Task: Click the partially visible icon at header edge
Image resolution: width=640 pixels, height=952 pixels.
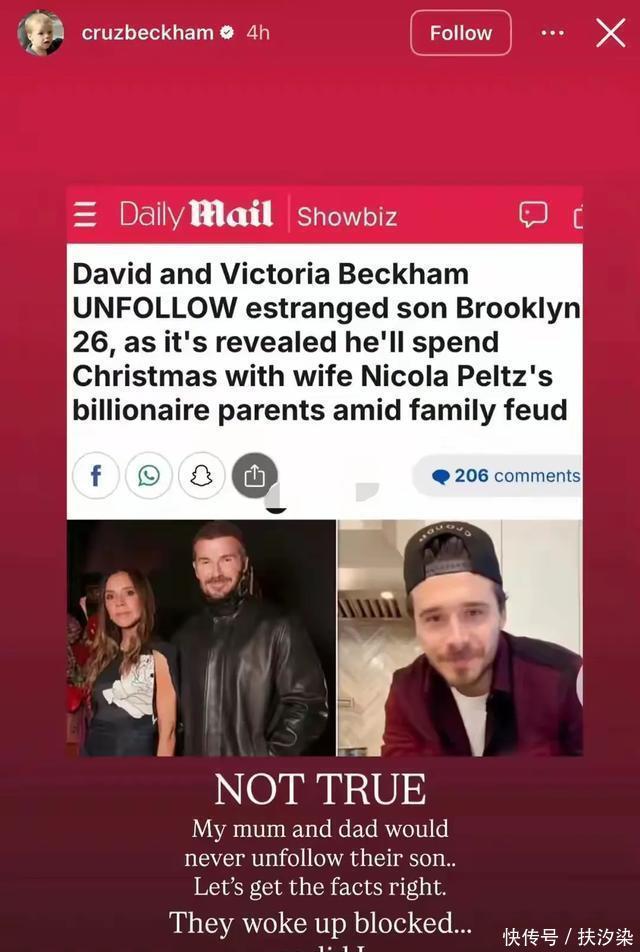Action: pyautogui.click(x=578, y=217)
